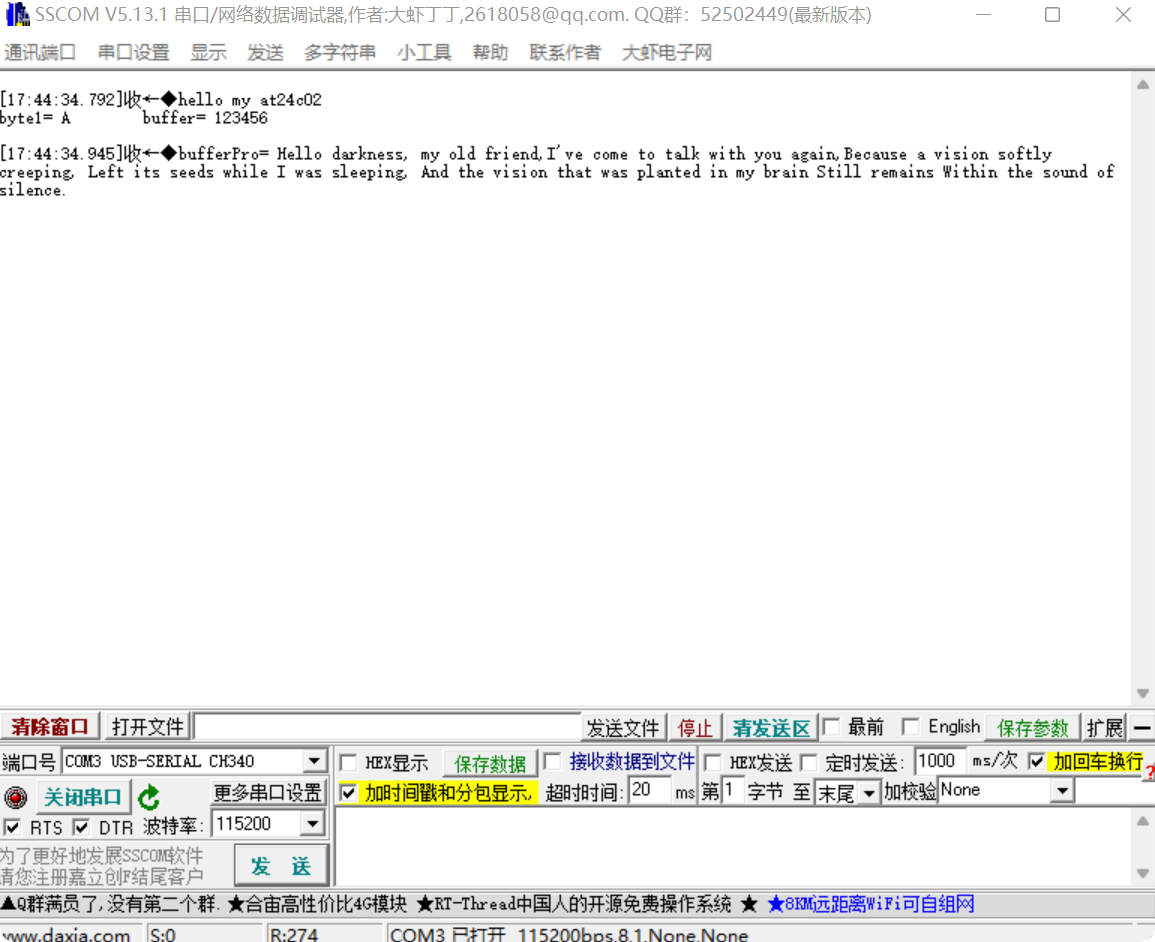1155x942 pixels.
Task: Click the file path input field
Action: coord(387,727)
